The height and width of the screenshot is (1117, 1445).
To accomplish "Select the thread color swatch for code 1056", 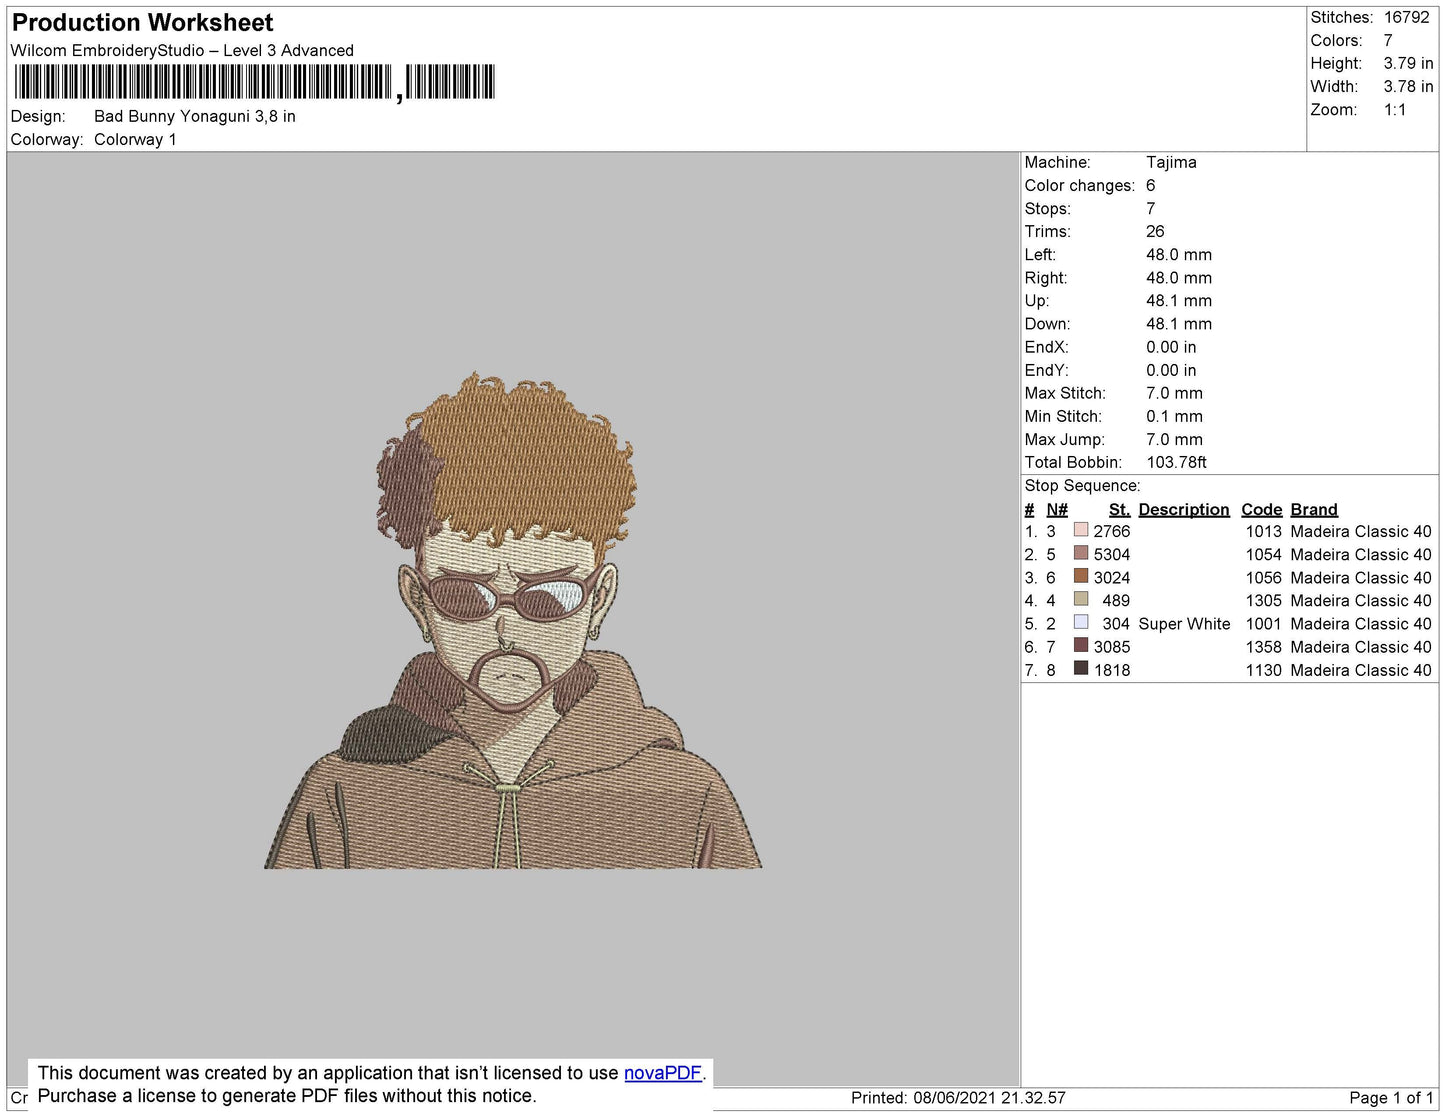I will coord(1081,575).
